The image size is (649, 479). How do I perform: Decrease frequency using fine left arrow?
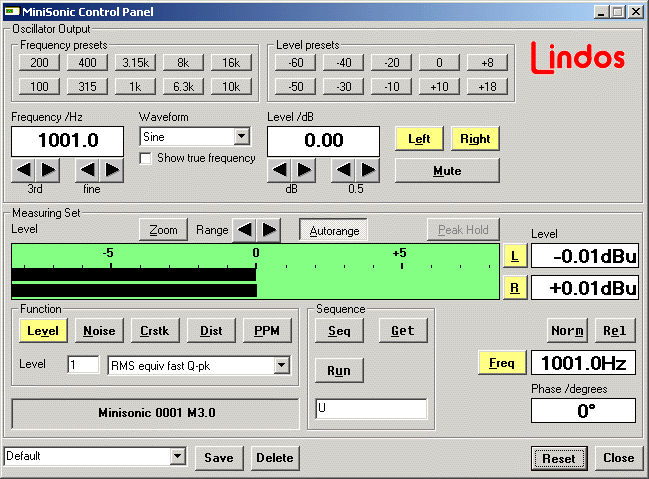coord(87,170)
